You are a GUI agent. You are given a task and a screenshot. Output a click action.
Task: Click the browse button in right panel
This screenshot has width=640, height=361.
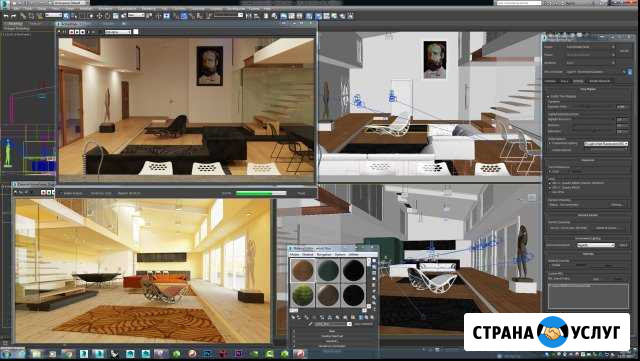coord(617,205)
